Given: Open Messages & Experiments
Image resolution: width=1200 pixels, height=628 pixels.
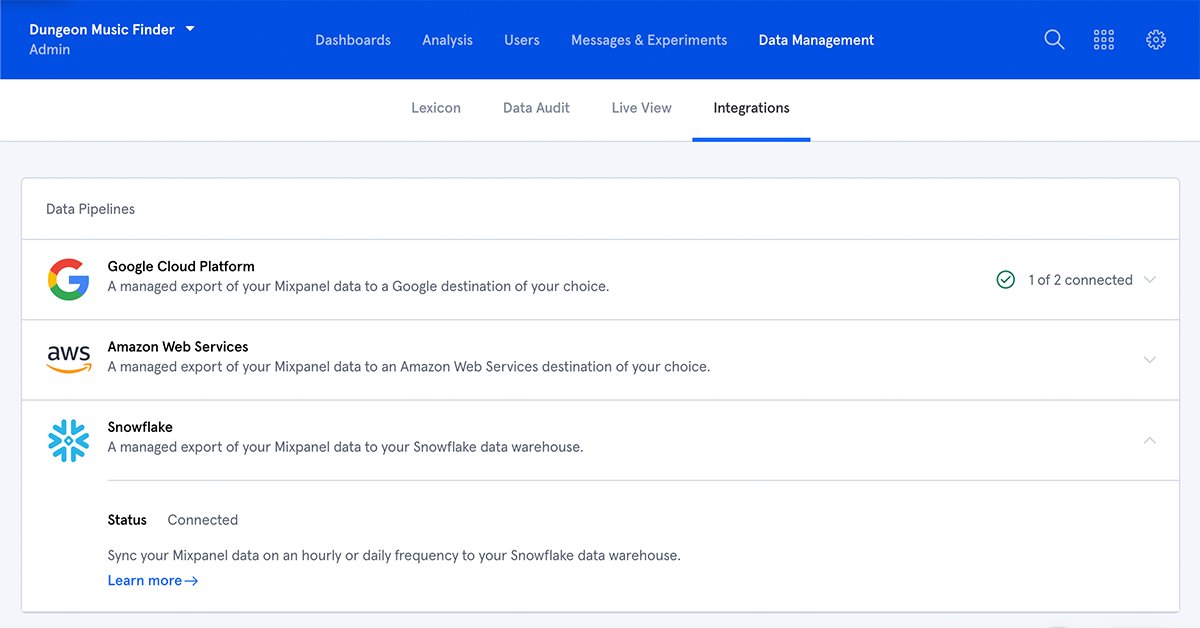Looking at the screenshot, I should [x=649, y=40].
